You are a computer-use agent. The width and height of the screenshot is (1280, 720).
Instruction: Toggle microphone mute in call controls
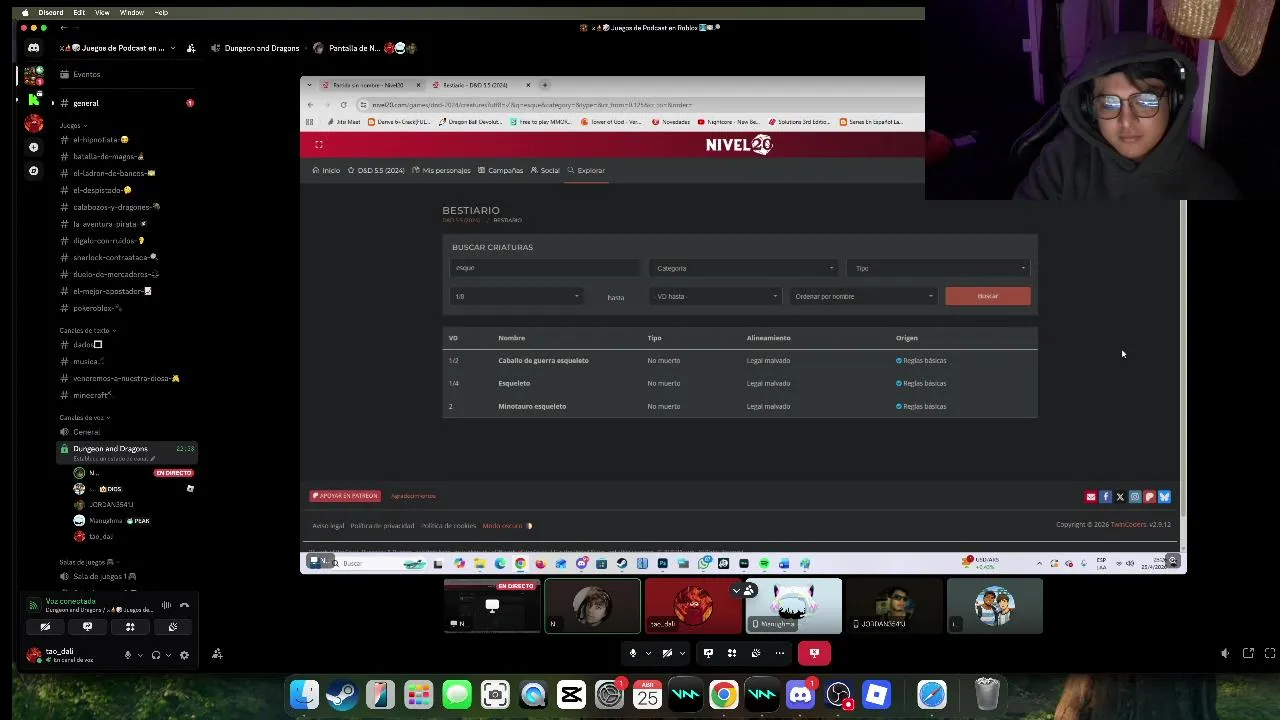[632, 653]
